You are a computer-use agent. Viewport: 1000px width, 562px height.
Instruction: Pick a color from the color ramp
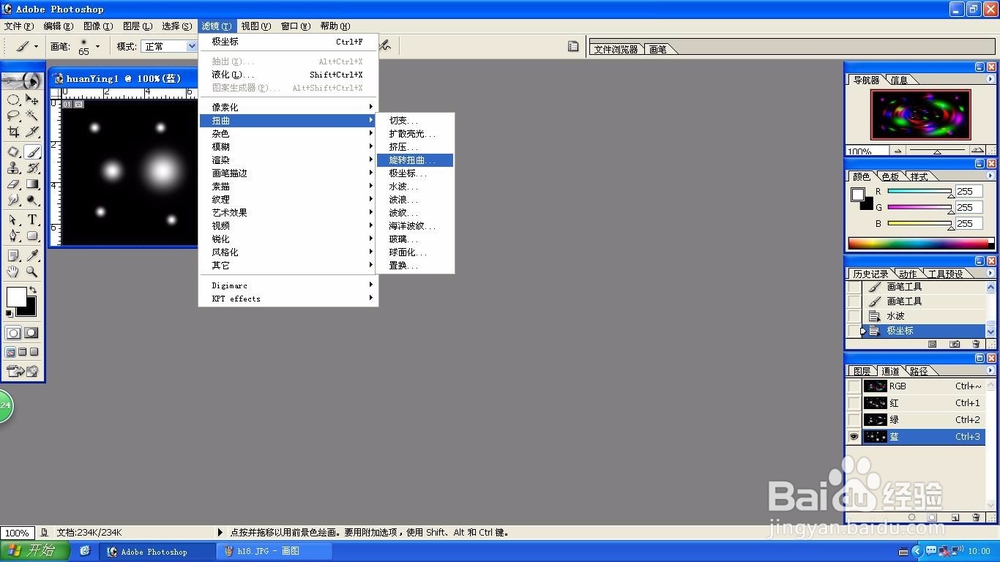point(920,243)
